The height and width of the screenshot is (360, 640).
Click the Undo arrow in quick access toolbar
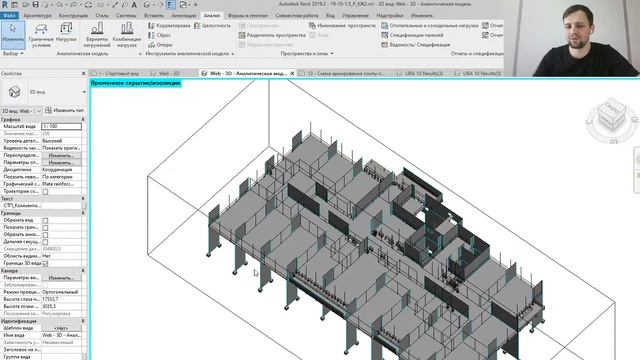pyautogui.click(x=60, y=4)
